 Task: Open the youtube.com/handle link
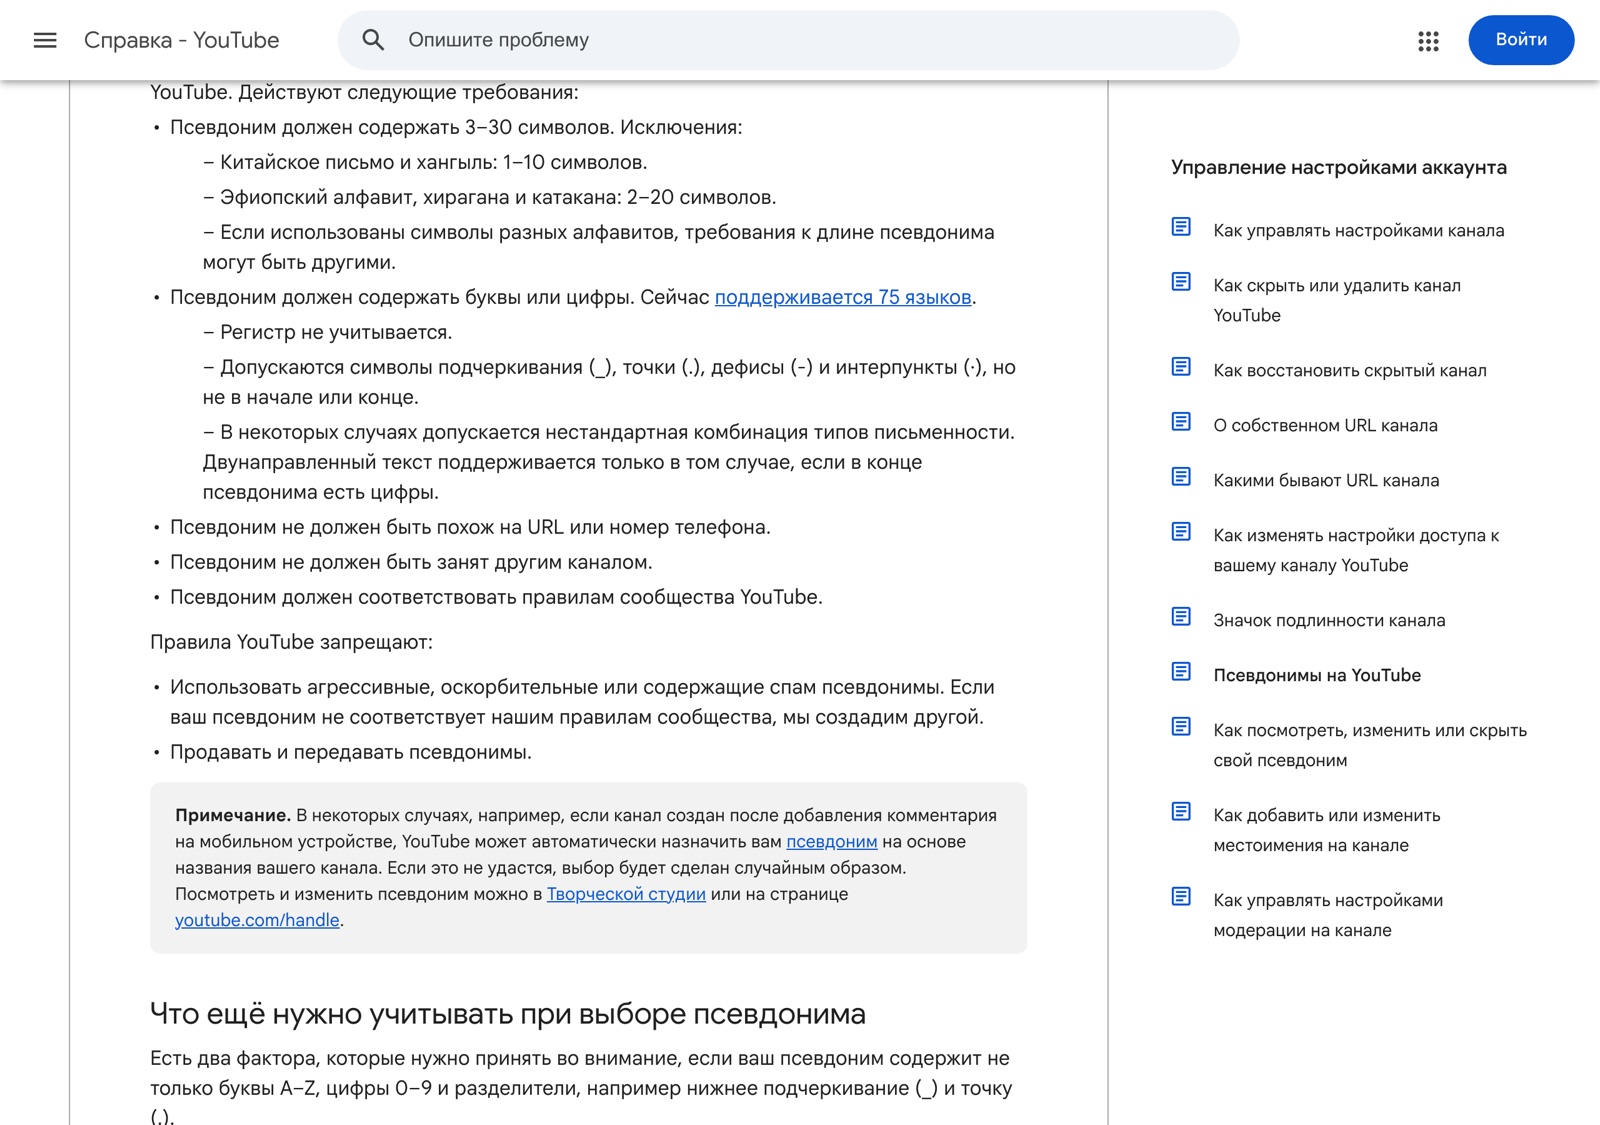(257, 920)
